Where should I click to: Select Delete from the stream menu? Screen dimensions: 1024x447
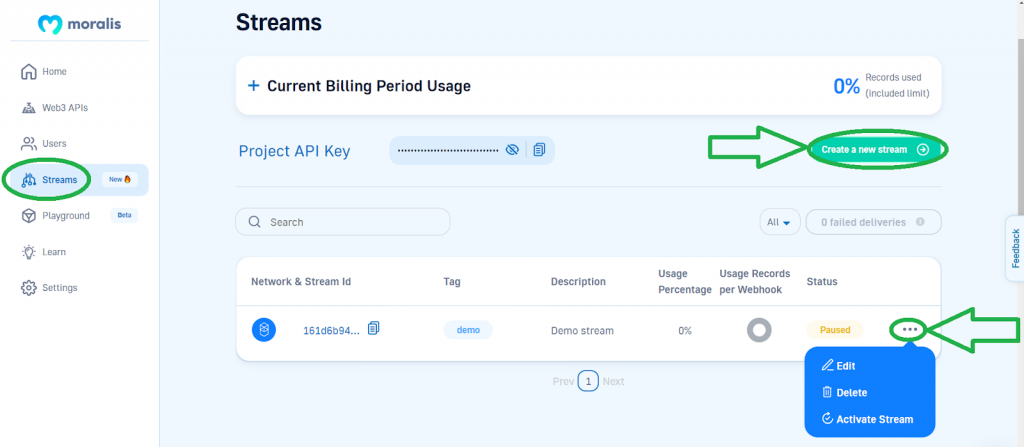click(x=844, y=393)
